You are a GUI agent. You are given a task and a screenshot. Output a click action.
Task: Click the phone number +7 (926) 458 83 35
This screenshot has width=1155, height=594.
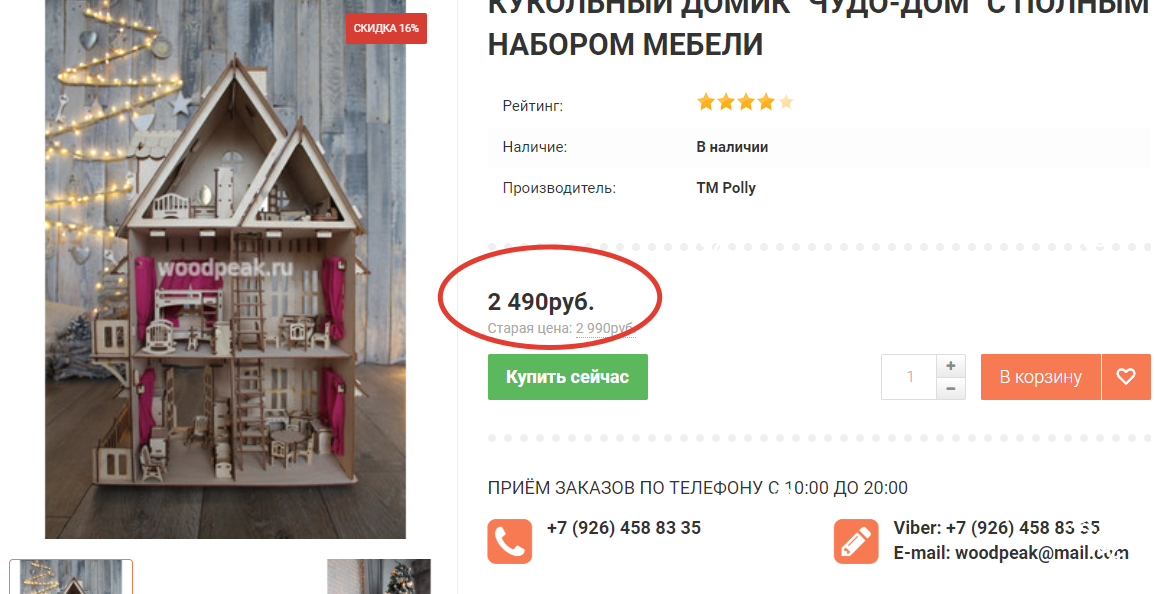[x=624, y=528]
